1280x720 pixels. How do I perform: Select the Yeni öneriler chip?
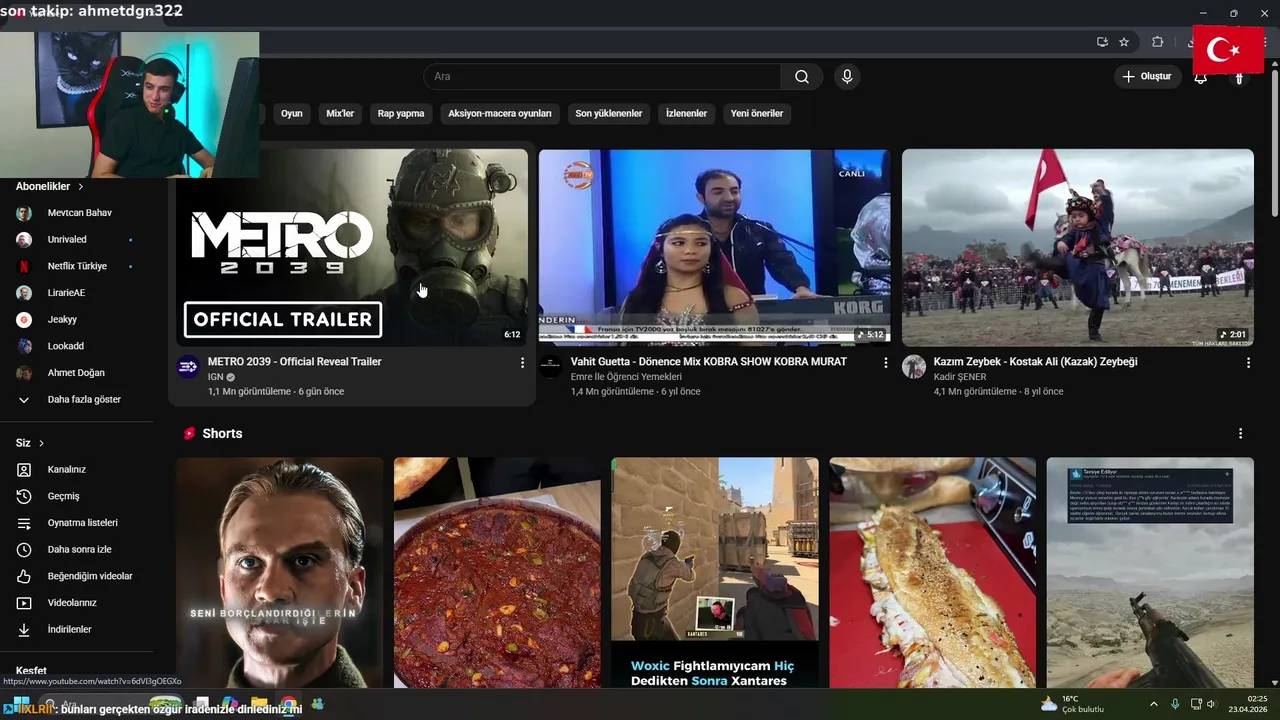pos(757,114)
